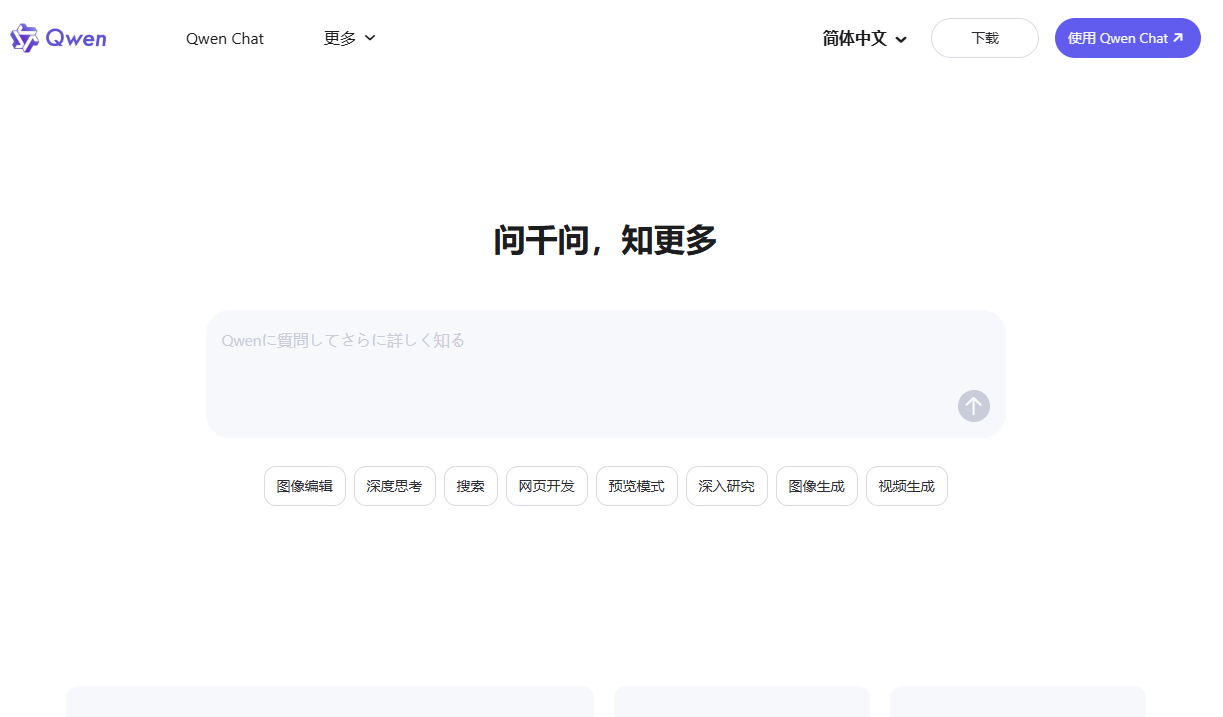Open the rightmost card at page bottom
1223x717 pixels.
(x=1017, y=702)
